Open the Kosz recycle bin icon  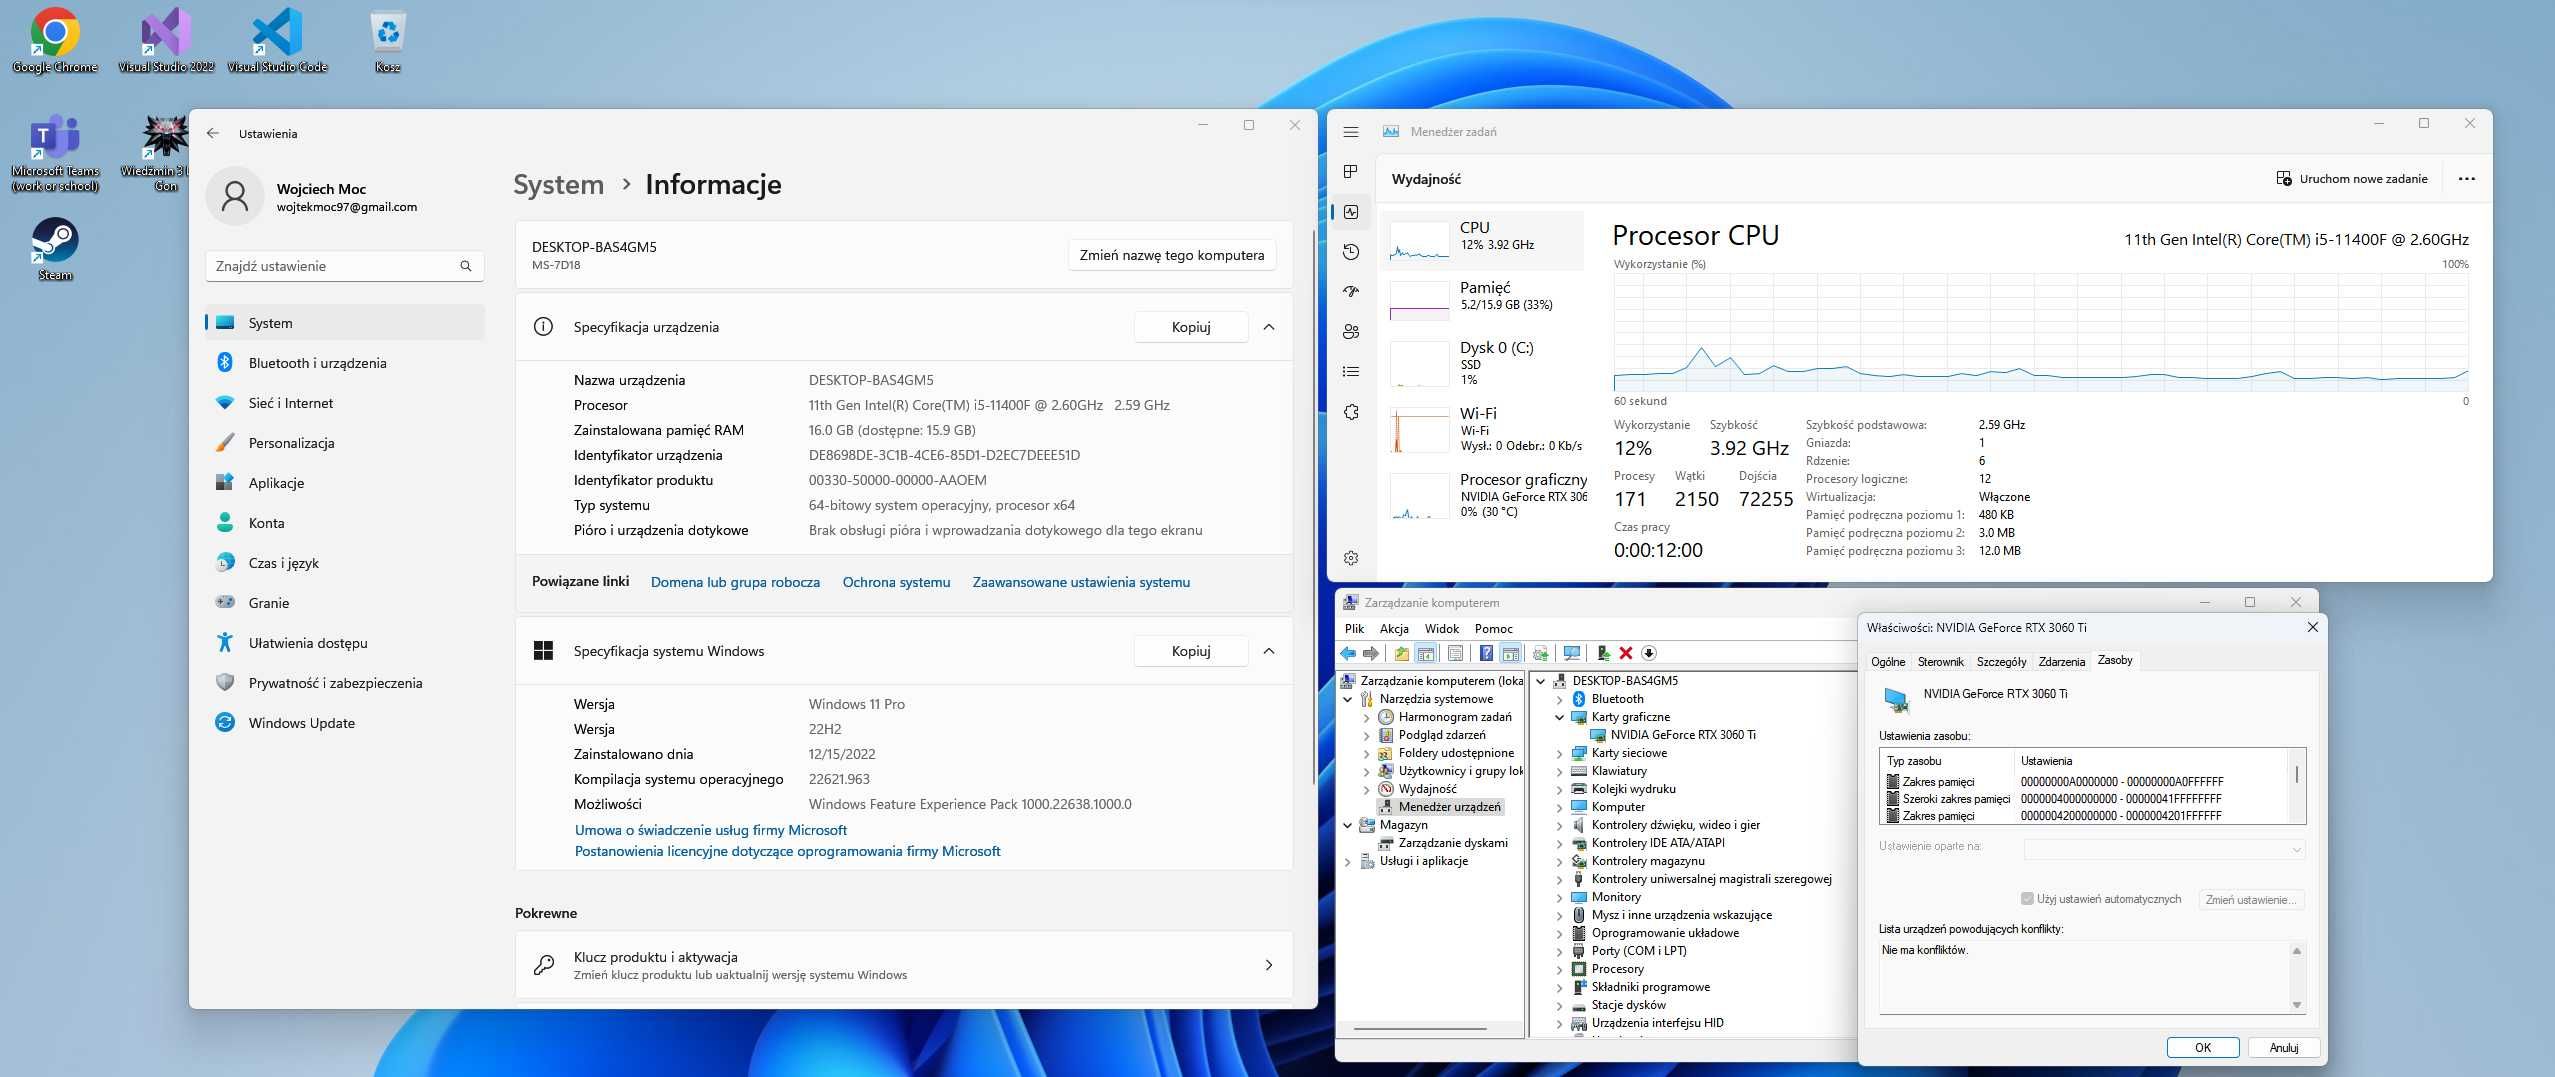coord(387,40)
